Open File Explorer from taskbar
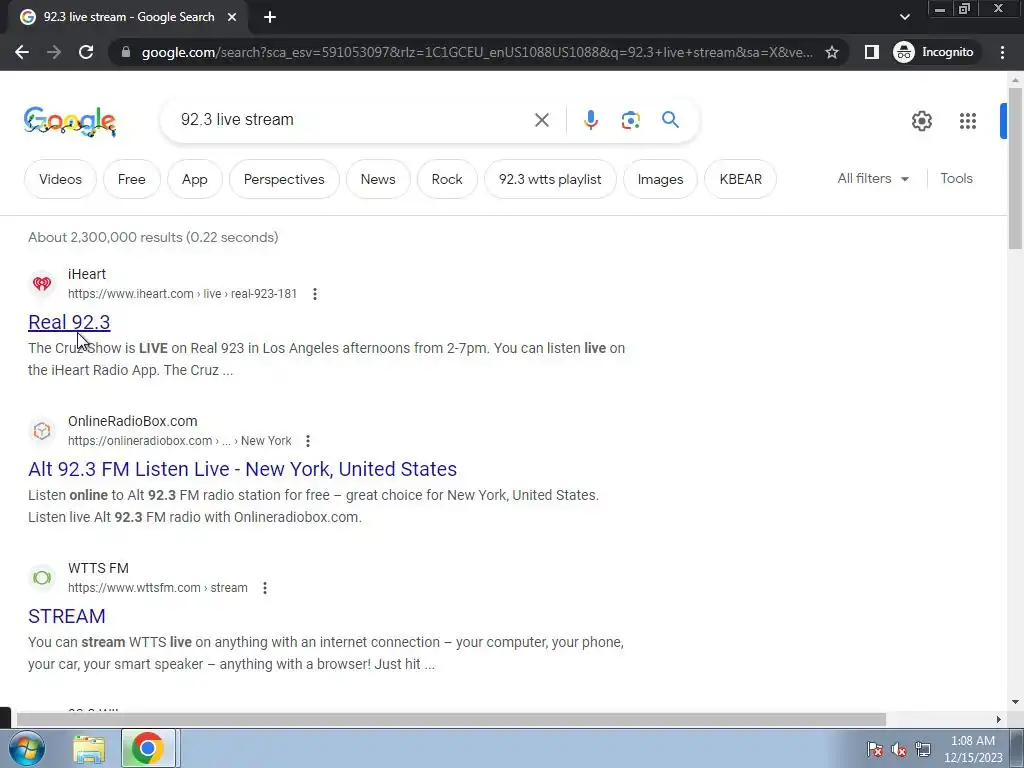 tap(89, 749)
